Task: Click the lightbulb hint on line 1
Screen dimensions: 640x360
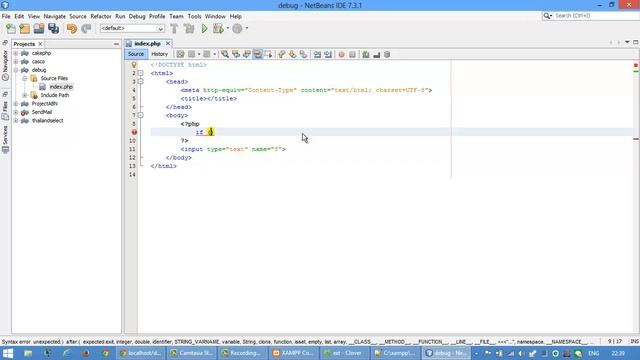Action: click(133, 65)
